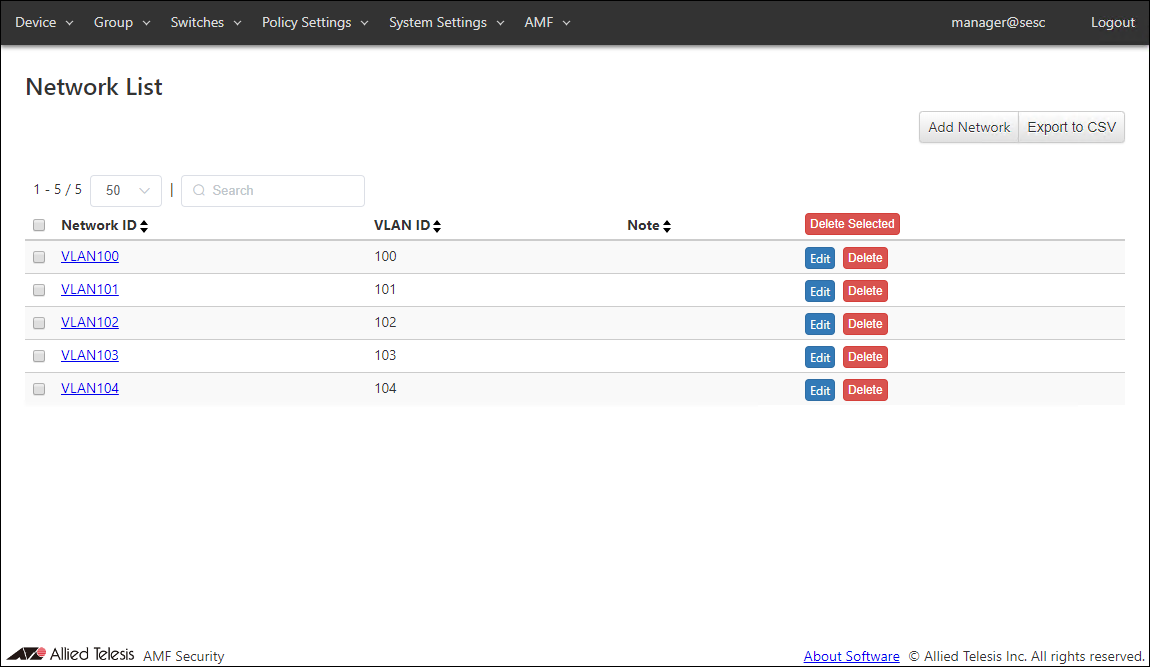Open the About Software link

pyautogui.click(x=851, y=656)
